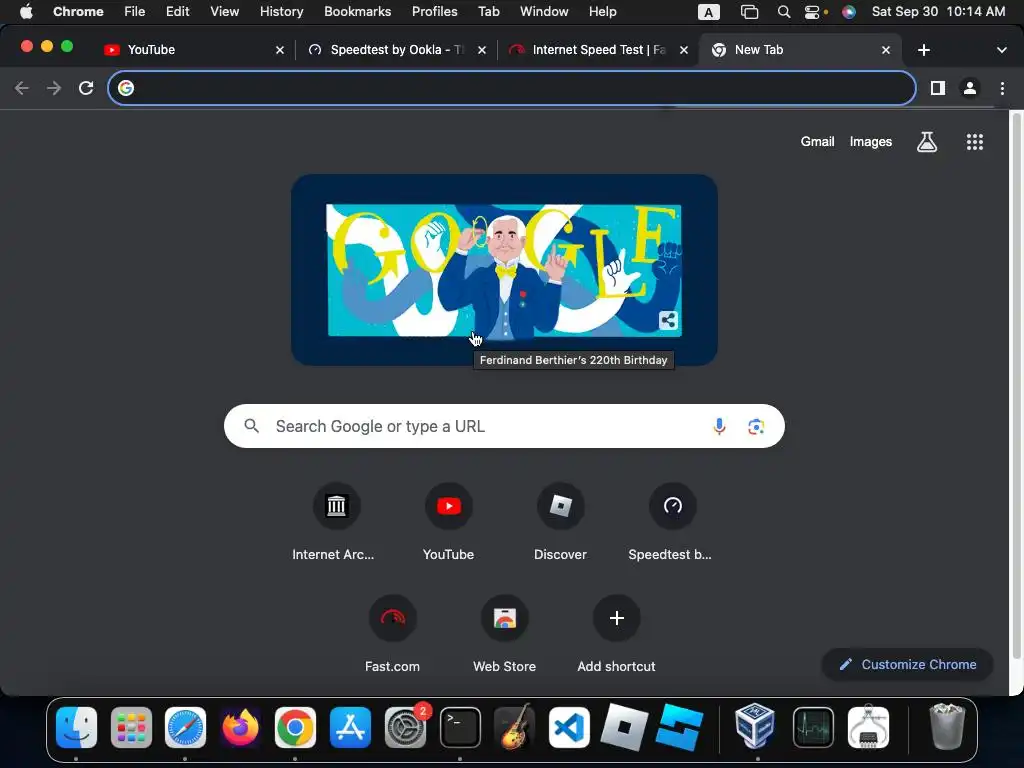Open Finder from the Dock
Screen dimensions: 1024x768
point(76,728)
